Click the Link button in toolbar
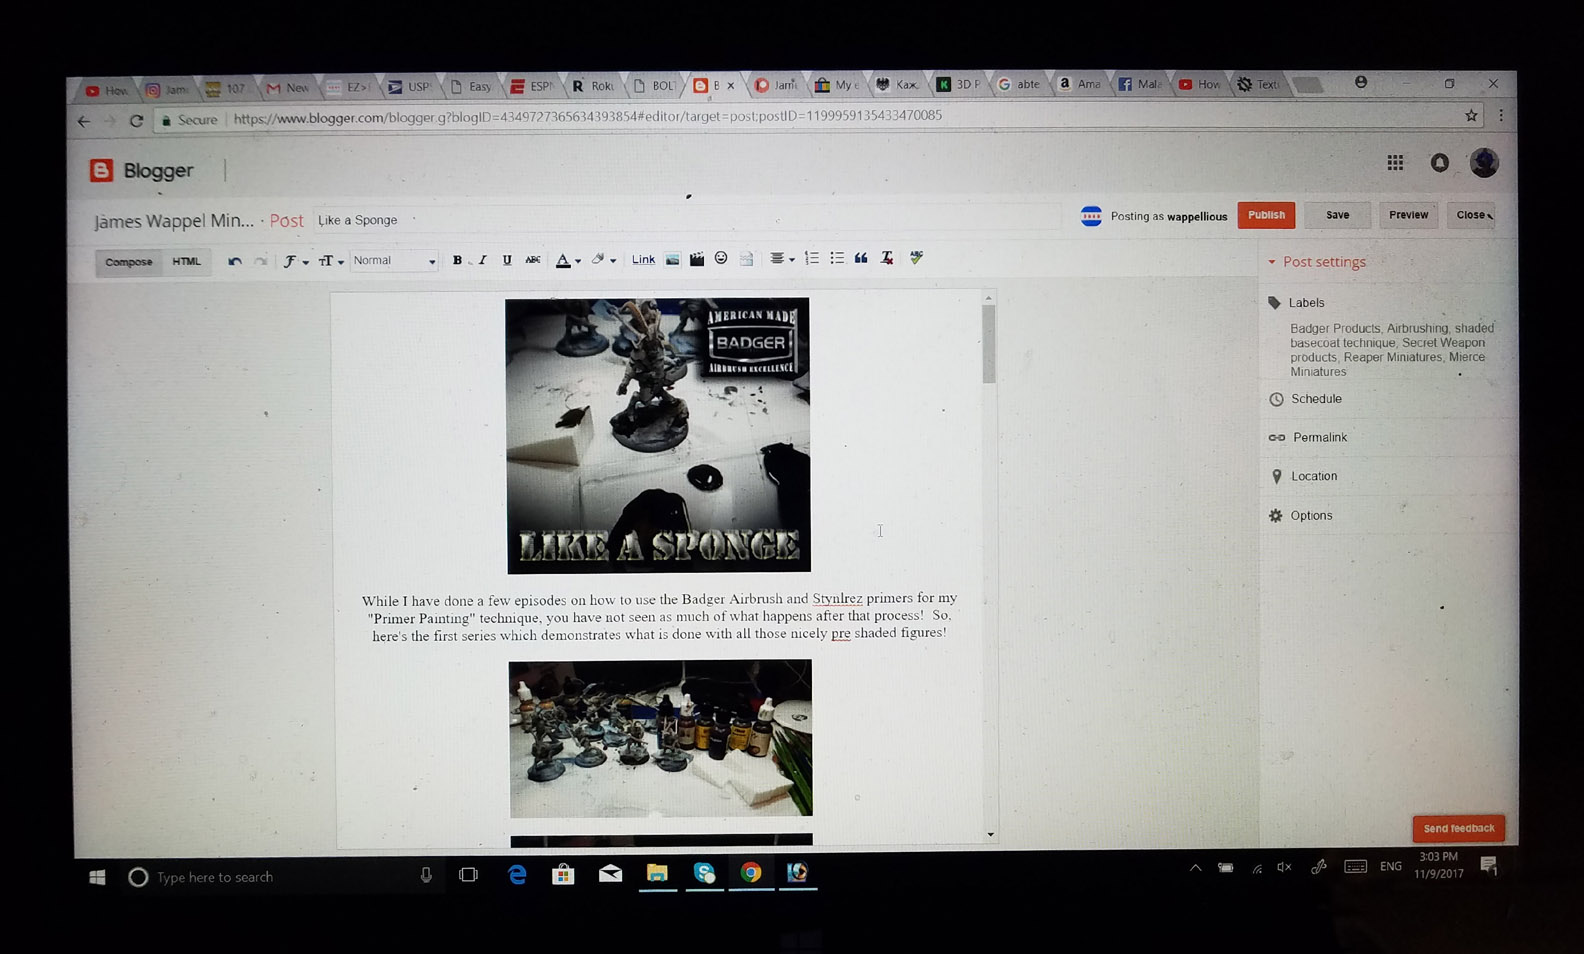1584x954 pixels. [643, 260]
